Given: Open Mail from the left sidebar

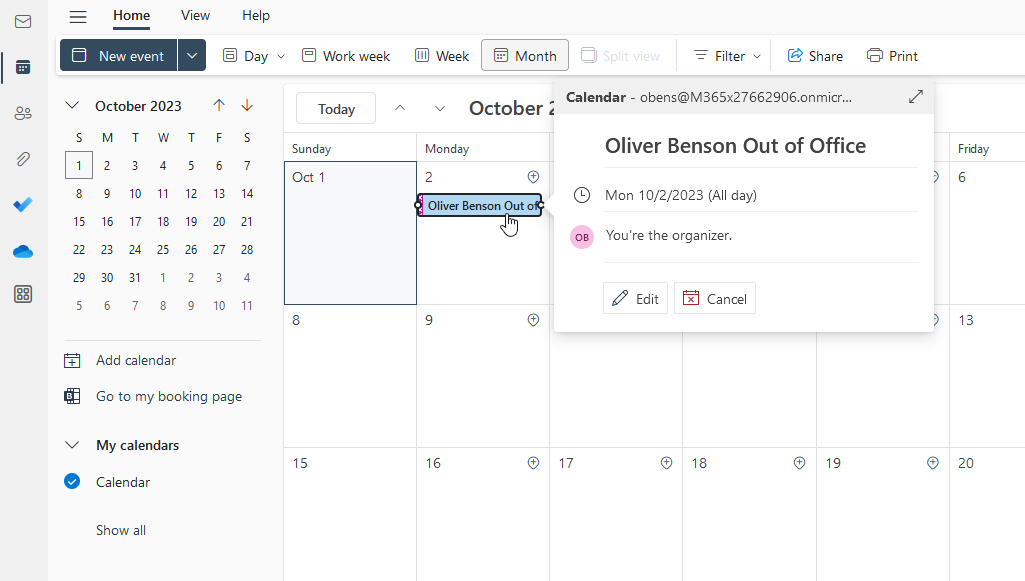Looking at the screenshot, I should 23,21.
